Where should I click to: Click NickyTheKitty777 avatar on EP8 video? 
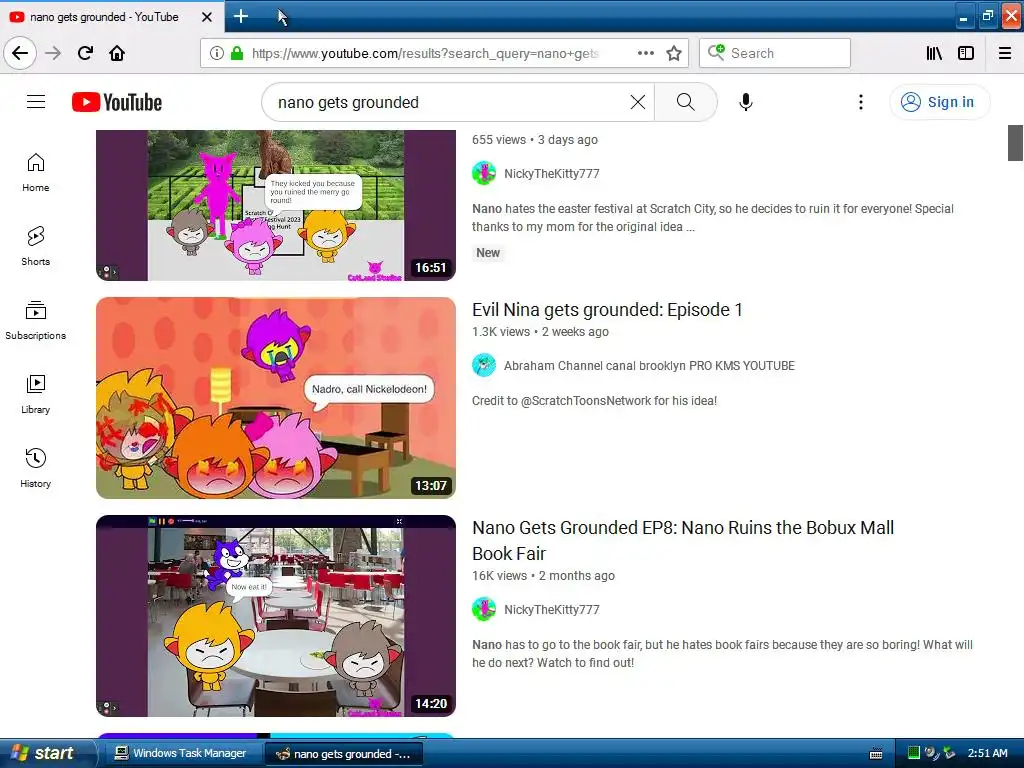[x=484, y=609]
